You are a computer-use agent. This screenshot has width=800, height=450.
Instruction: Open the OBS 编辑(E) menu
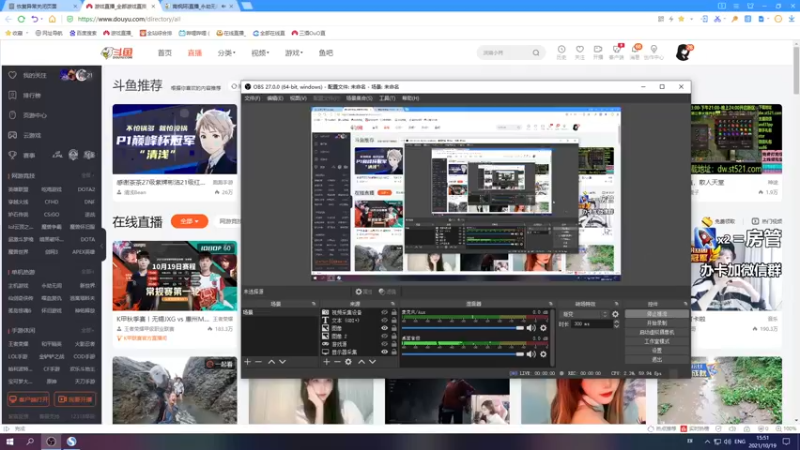[275, 98]
